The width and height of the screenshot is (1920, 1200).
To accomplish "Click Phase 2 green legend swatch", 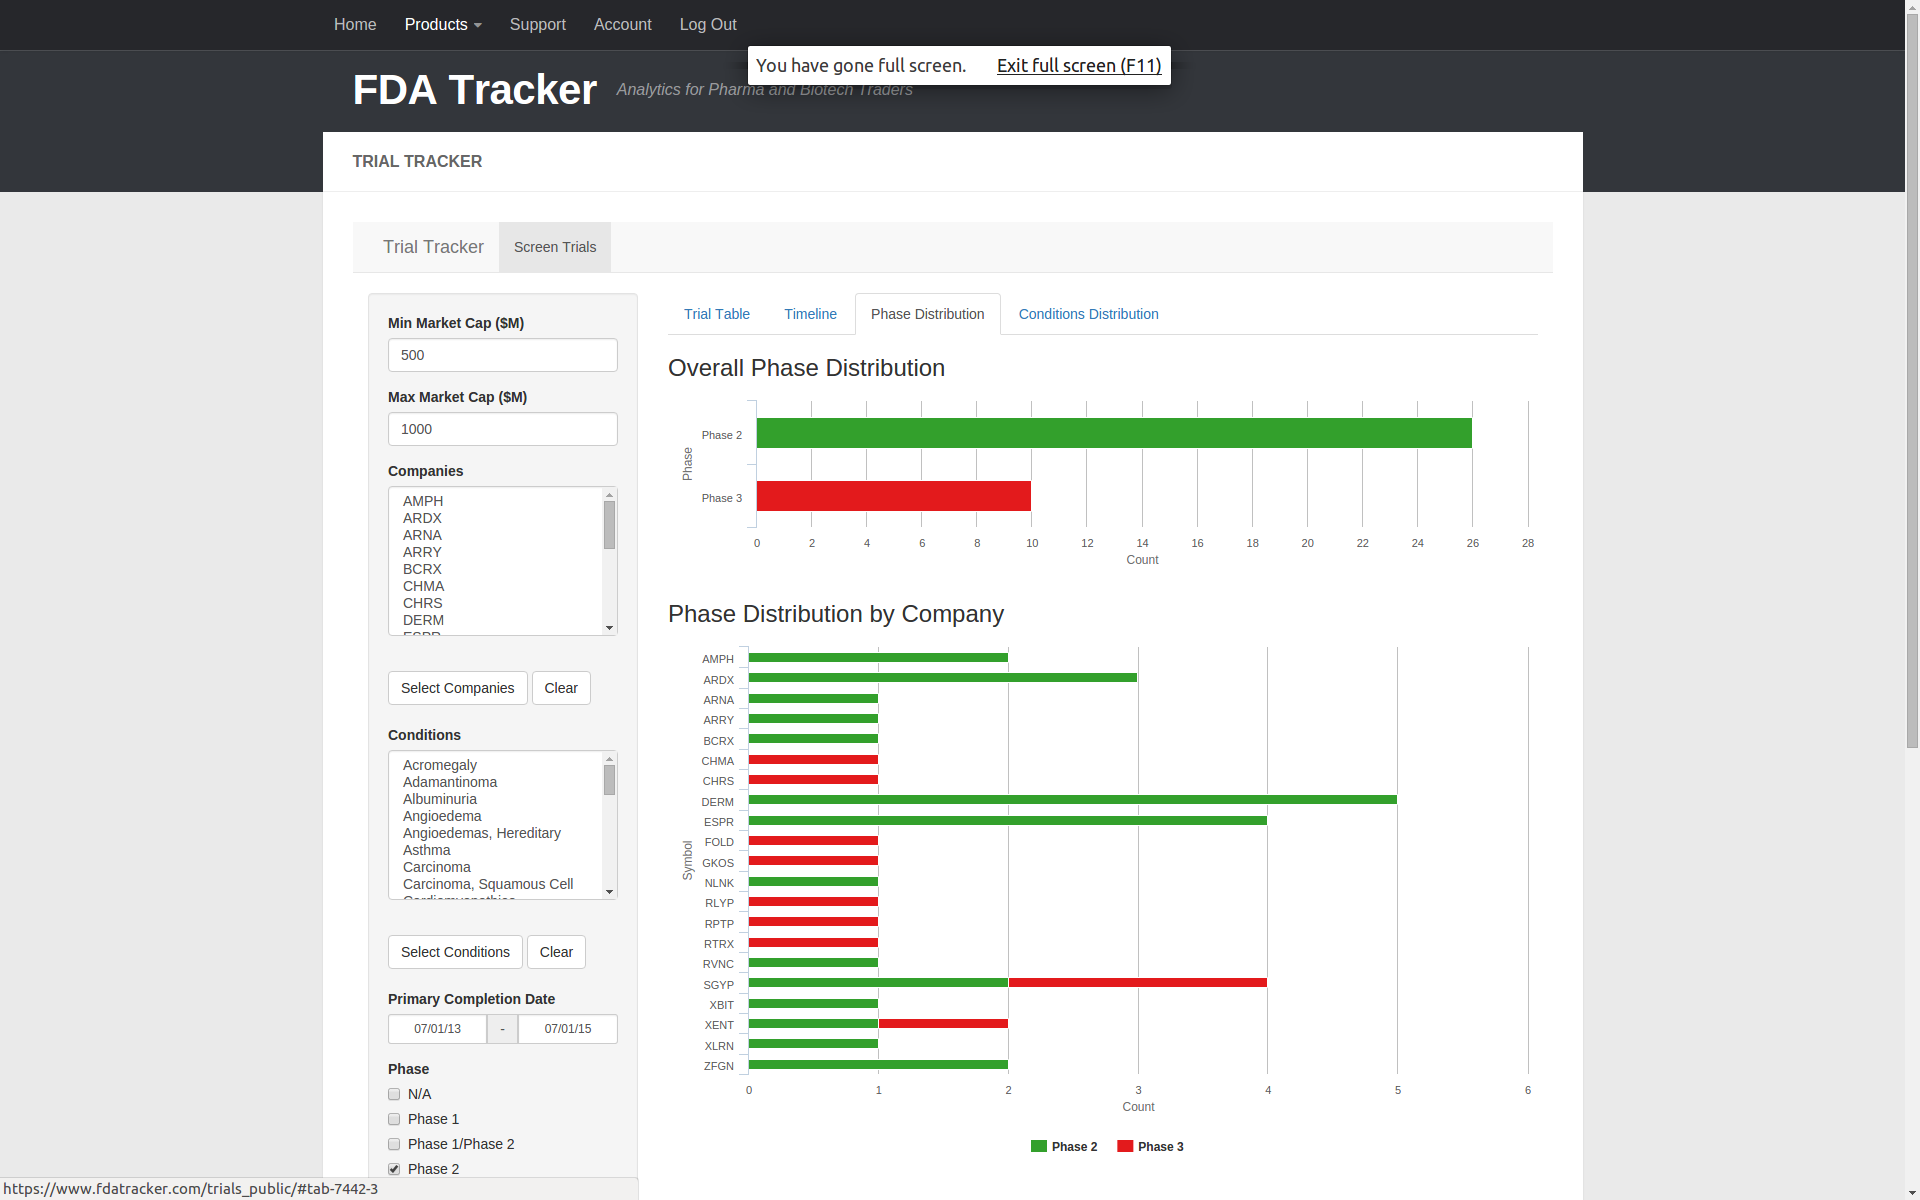I will click(1038, 1146).
